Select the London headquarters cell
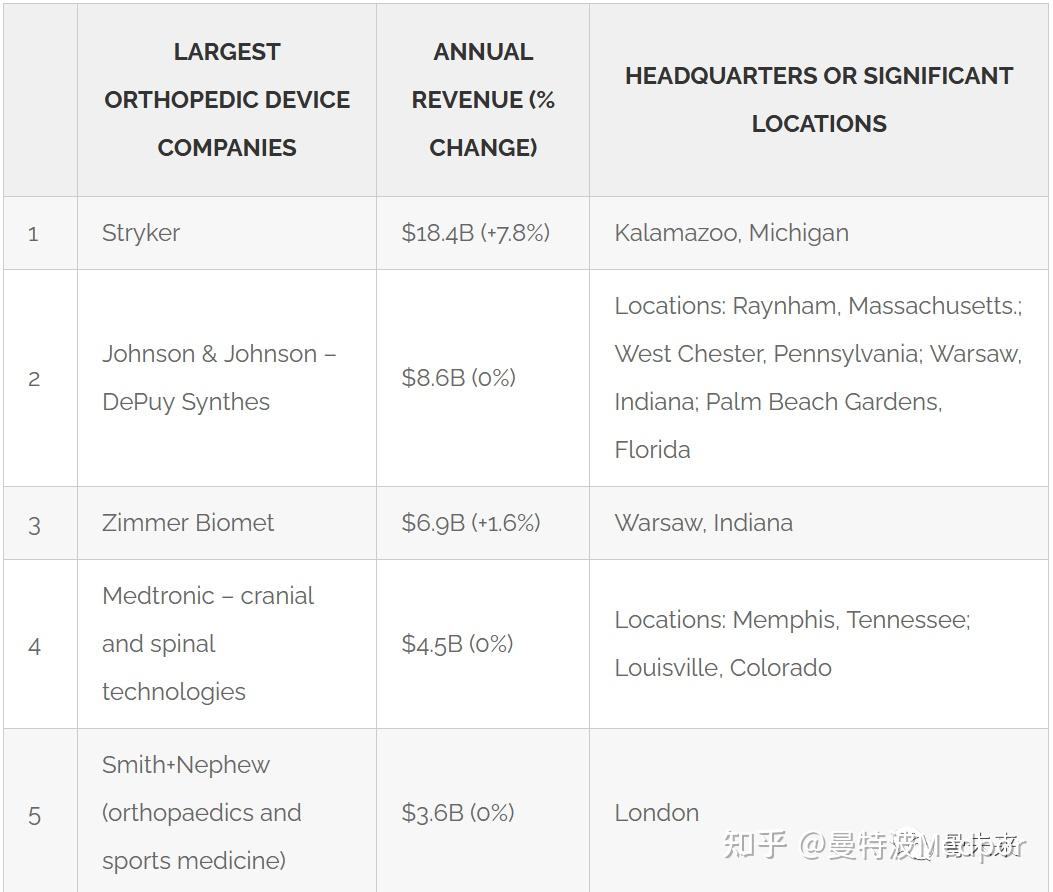 [x=656, y=813]
